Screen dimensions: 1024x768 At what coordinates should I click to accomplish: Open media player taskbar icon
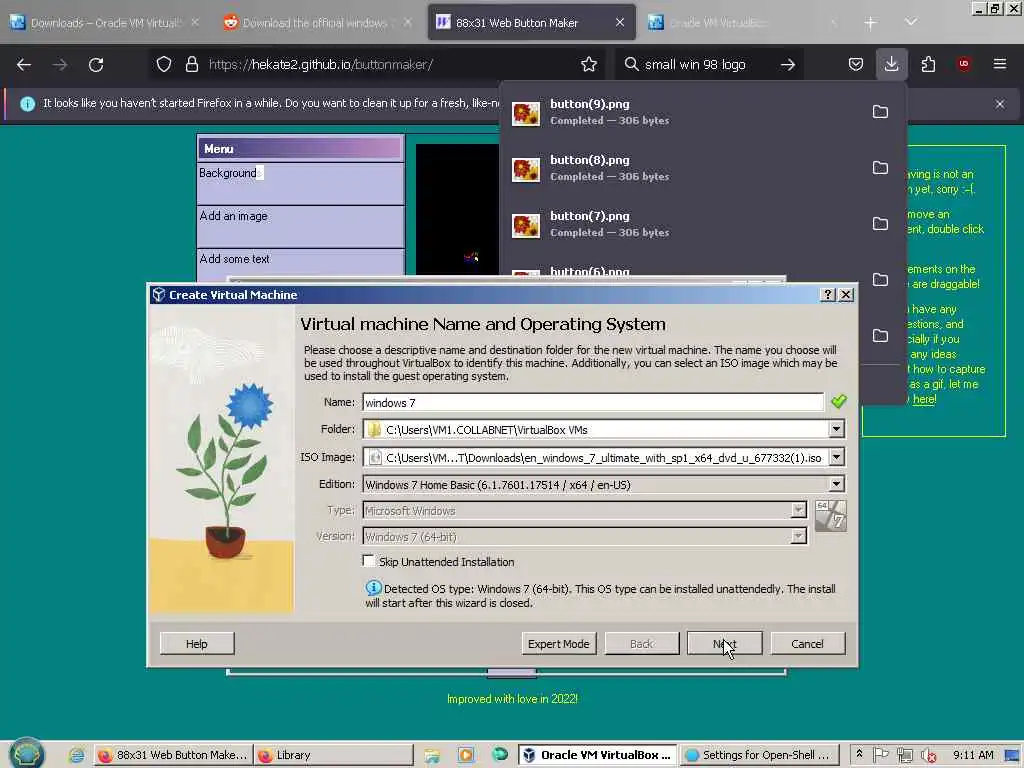tap(466, 755)
